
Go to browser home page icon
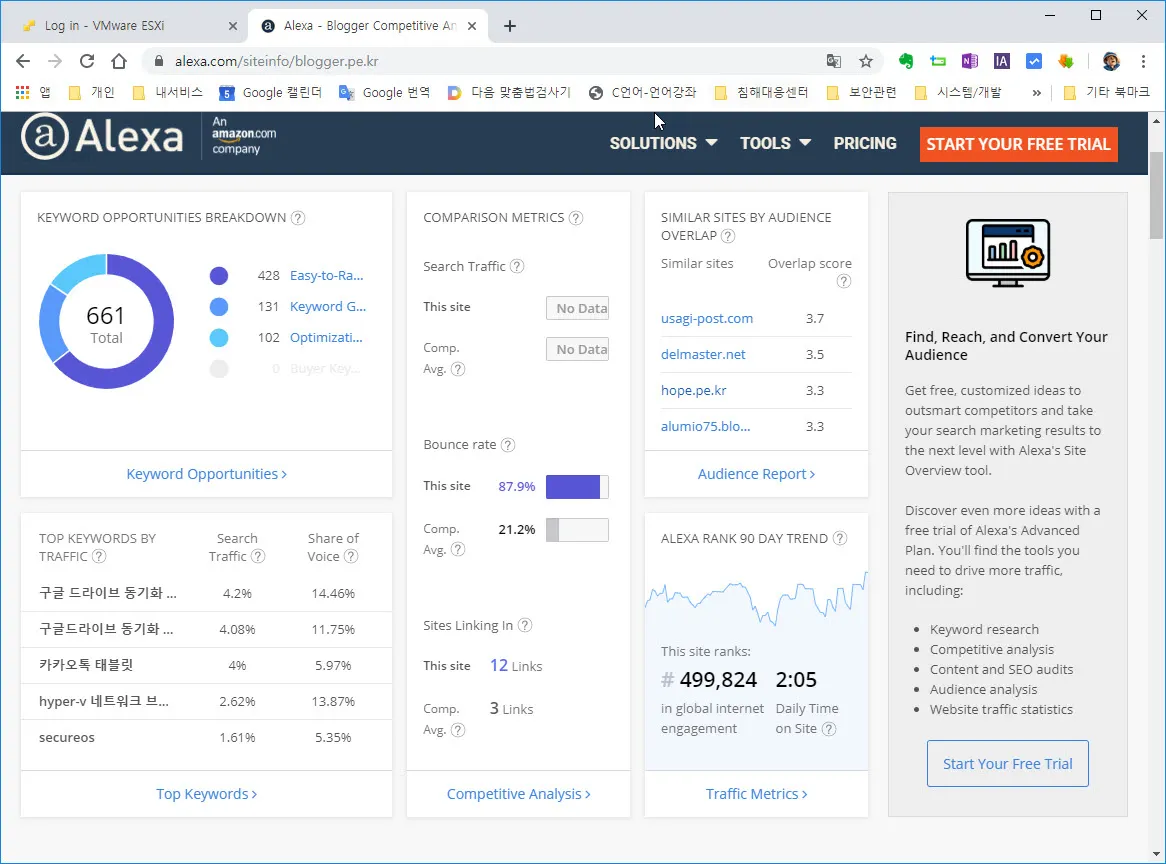pos(119,61)
